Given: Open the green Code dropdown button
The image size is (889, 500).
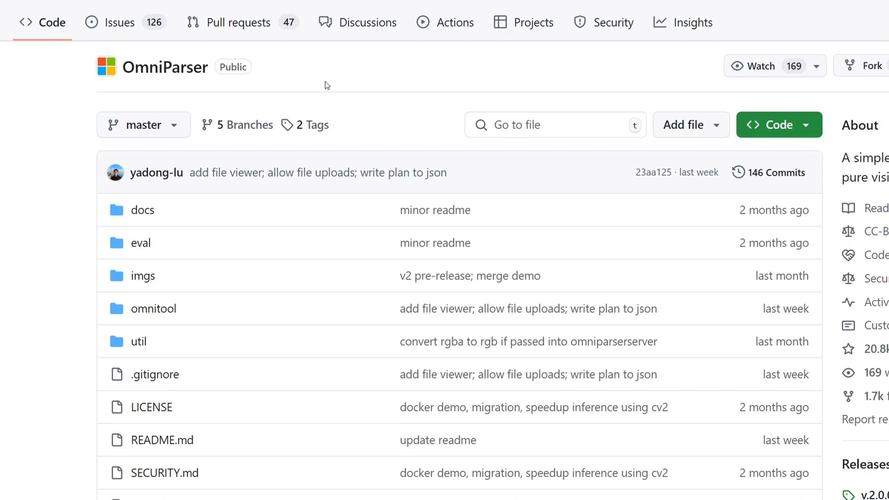Looking at the screenshot, I should pyautogui.click(x=779, y=125).
